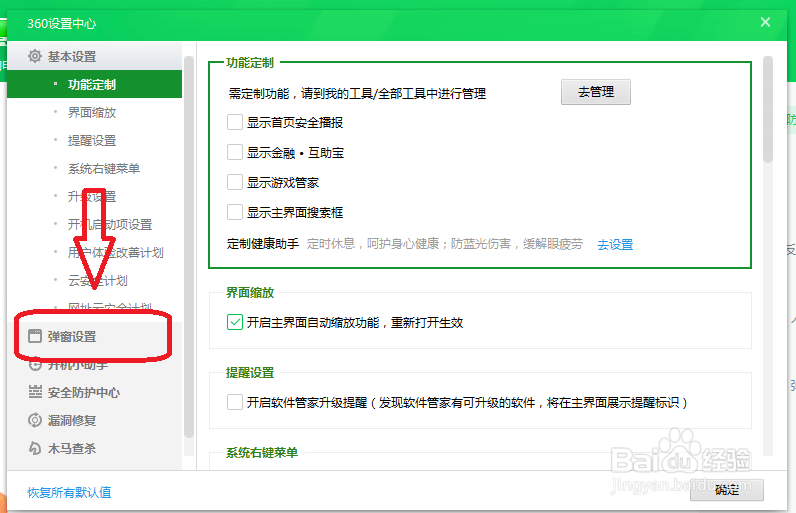796x513 pixels.
Task: Click the 提醒设置 section heading
Action: (x=250, y=373)
